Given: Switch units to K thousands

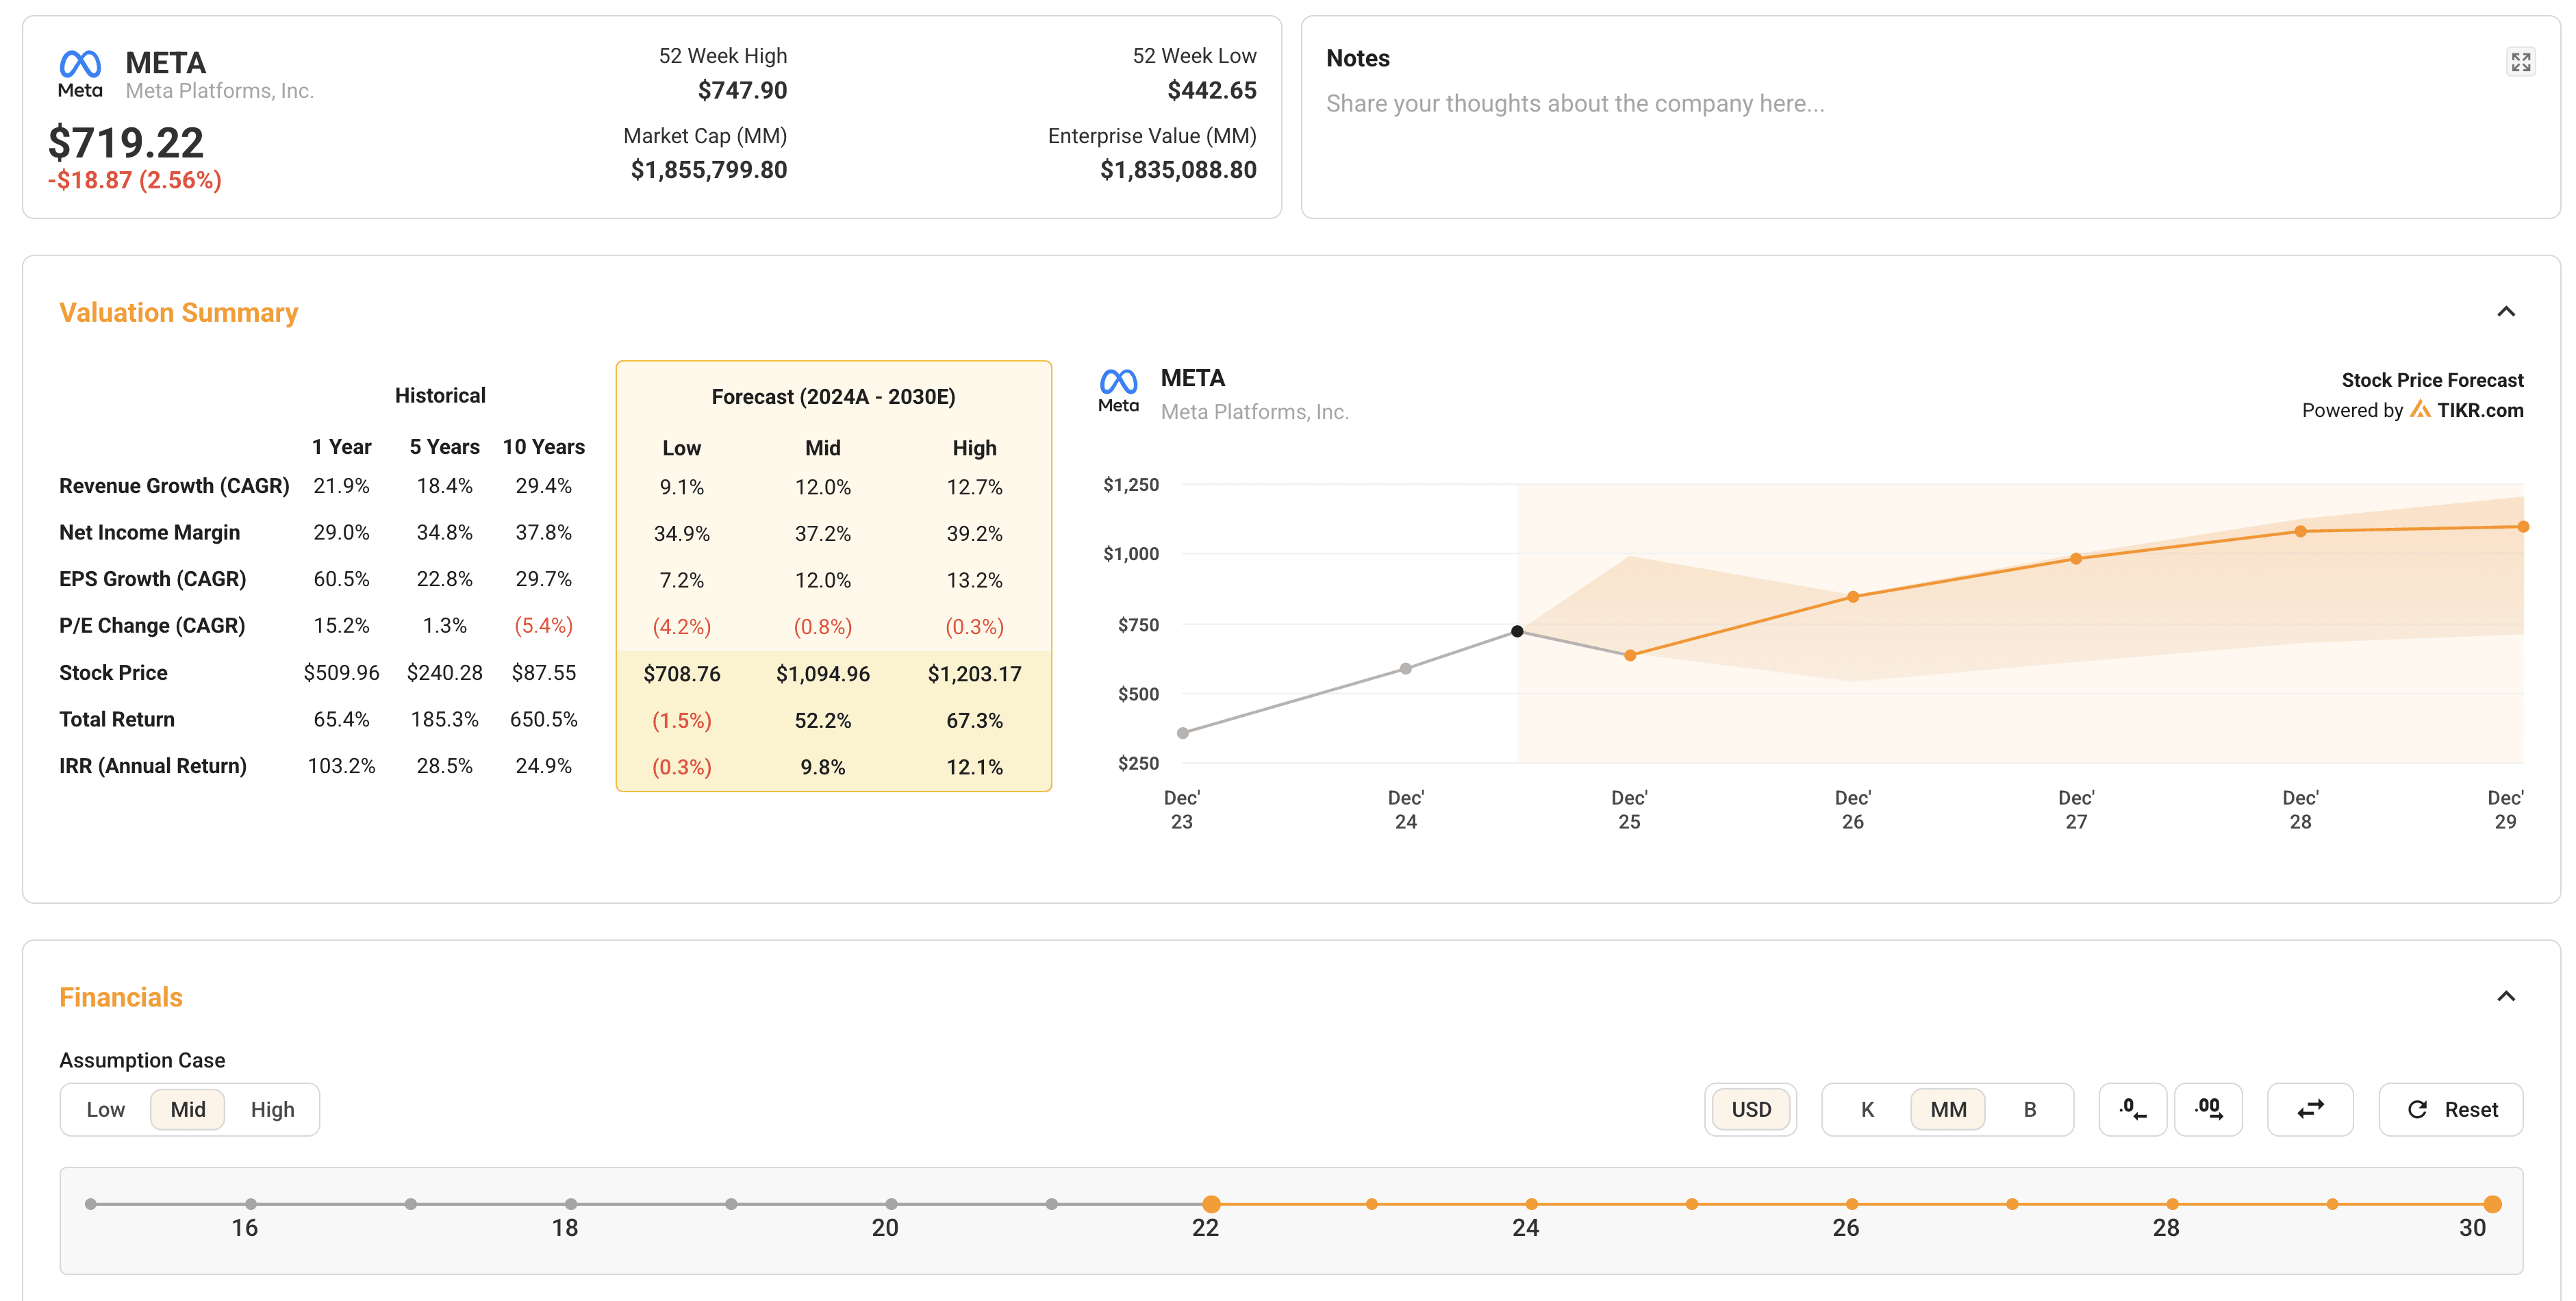Looking at the screenshot, I should [x=1867, y=1109].
